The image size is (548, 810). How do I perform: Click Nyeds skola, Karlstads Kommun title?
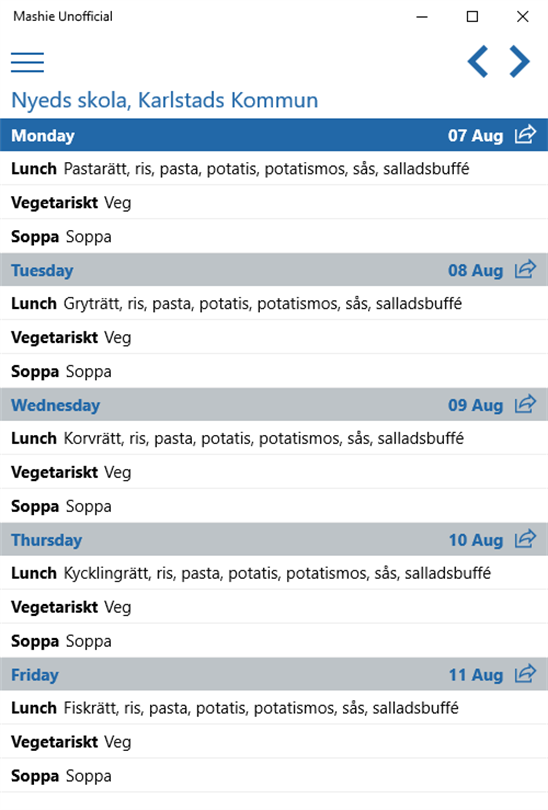[x=165, y=100]
